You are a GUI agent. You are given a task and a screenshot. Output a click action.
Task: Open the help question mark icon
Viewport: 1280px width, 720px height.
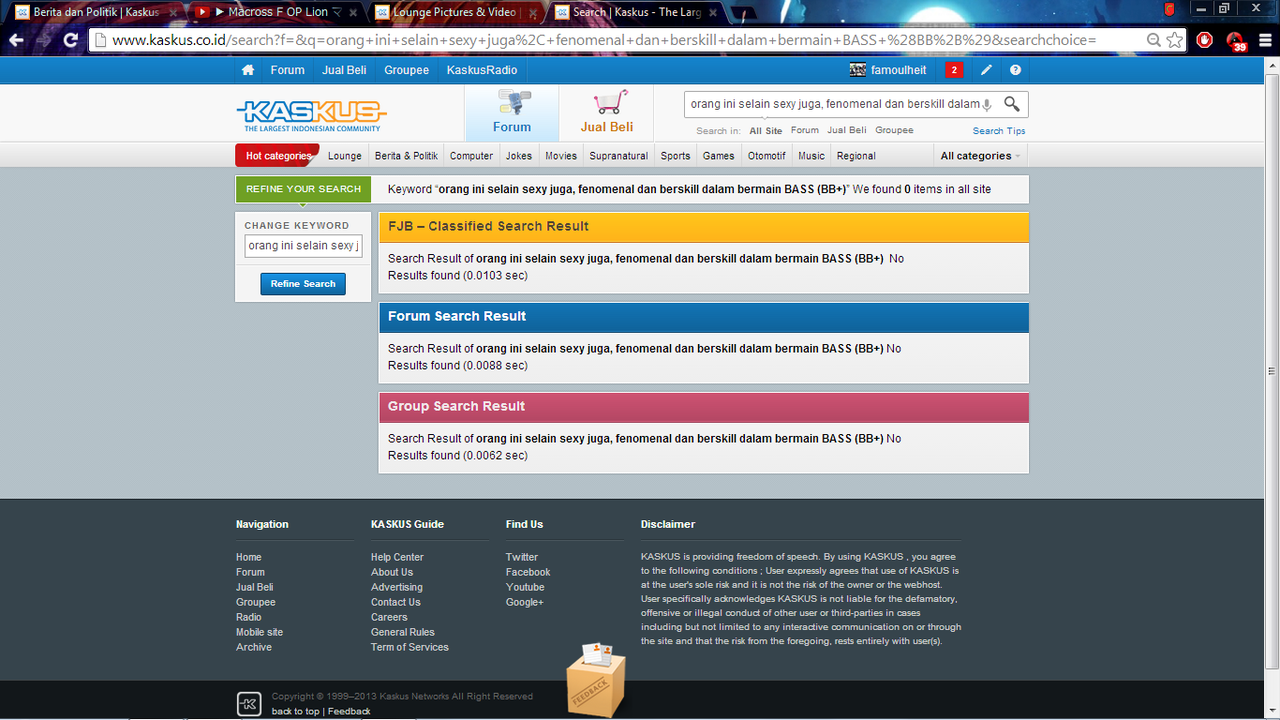(x=1016, y=70)
